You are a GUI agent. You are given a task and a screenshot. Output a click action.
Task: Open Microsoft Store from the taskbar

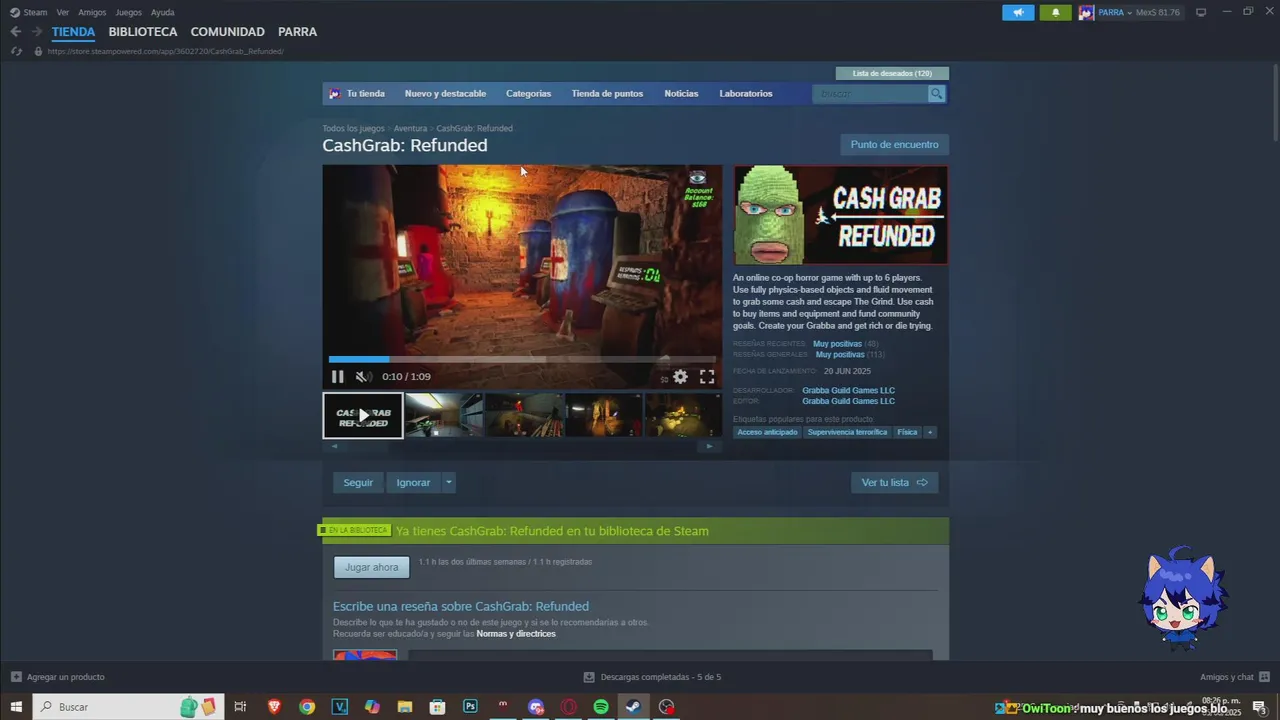click(x=437, y=707)
